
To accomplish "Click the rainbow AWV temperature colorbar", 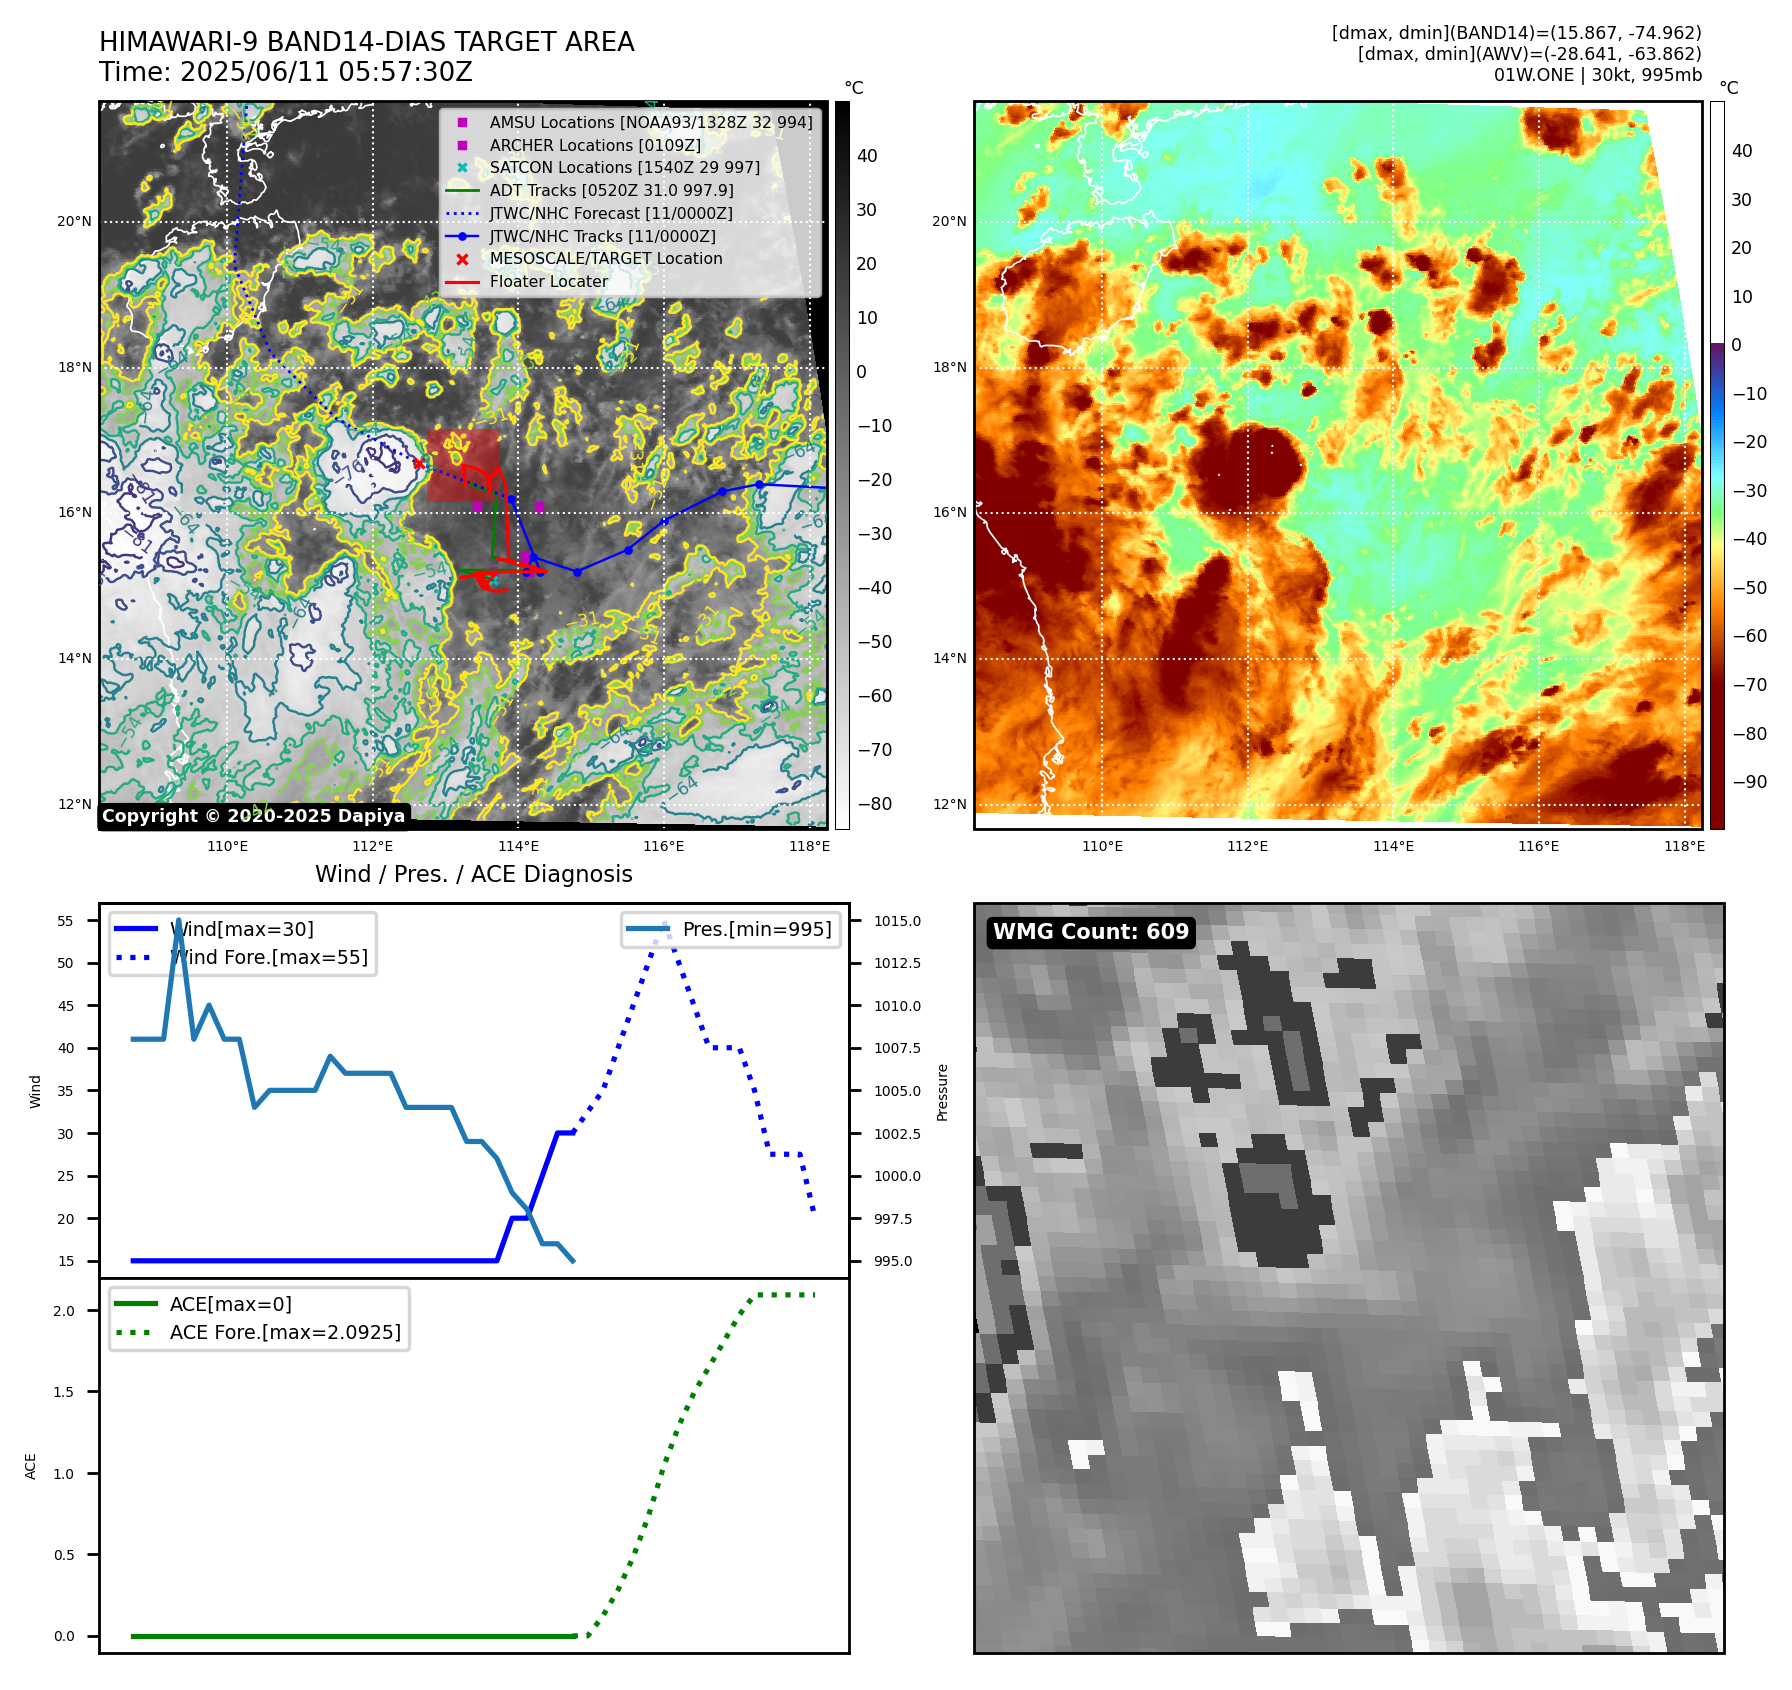I will 1717,465.
